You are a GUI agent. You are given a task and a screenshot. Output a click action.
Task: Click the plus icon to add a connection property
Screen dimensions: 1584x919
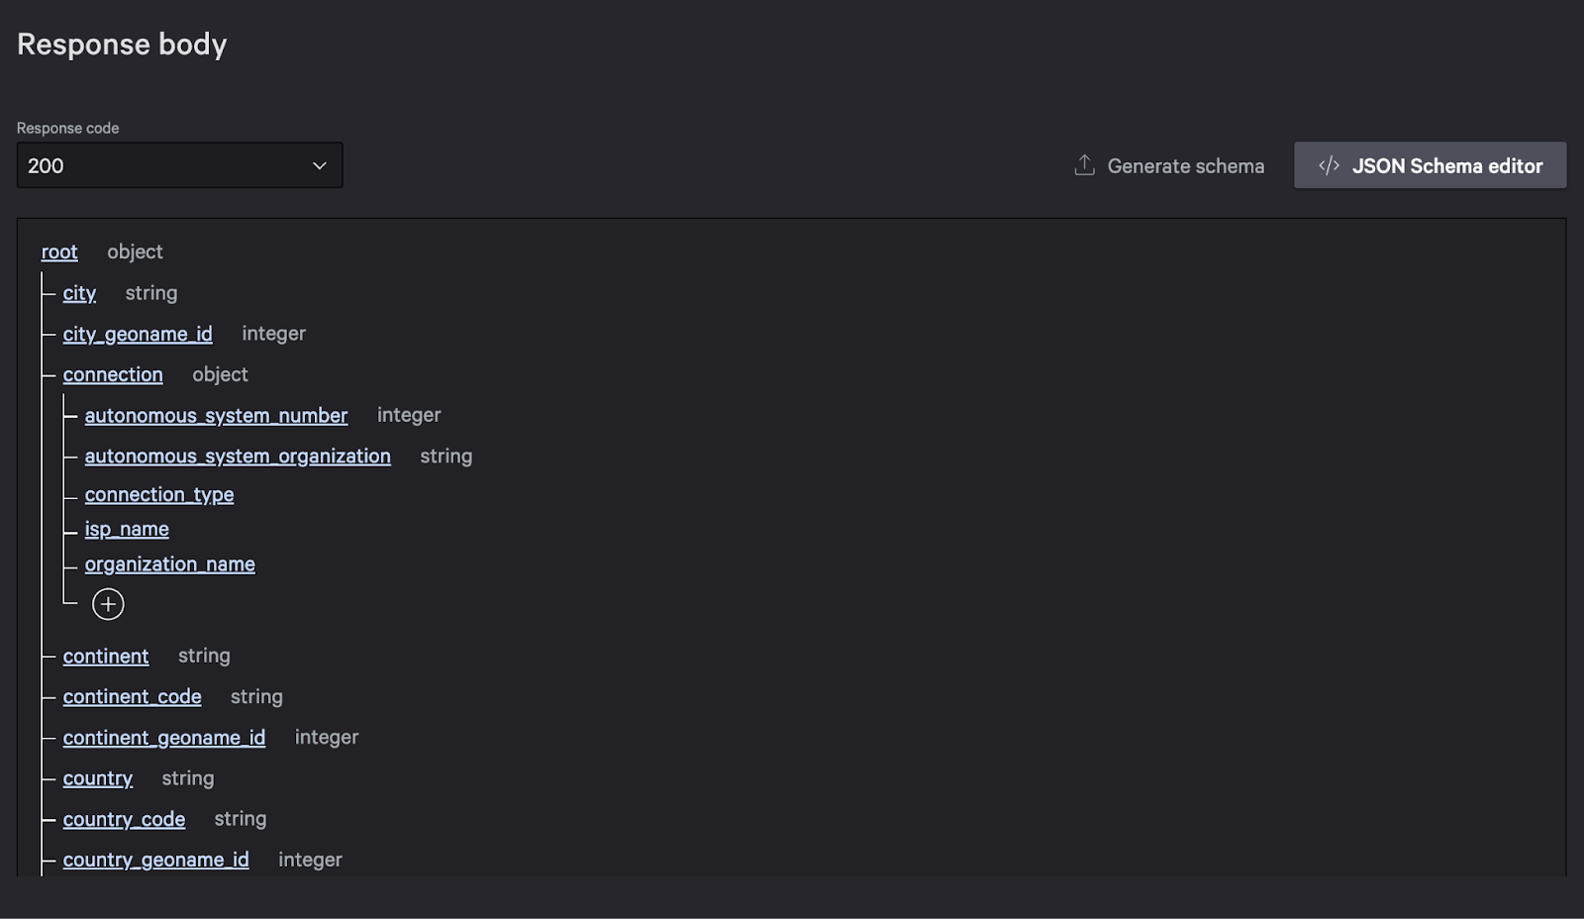tap(108, 603)
